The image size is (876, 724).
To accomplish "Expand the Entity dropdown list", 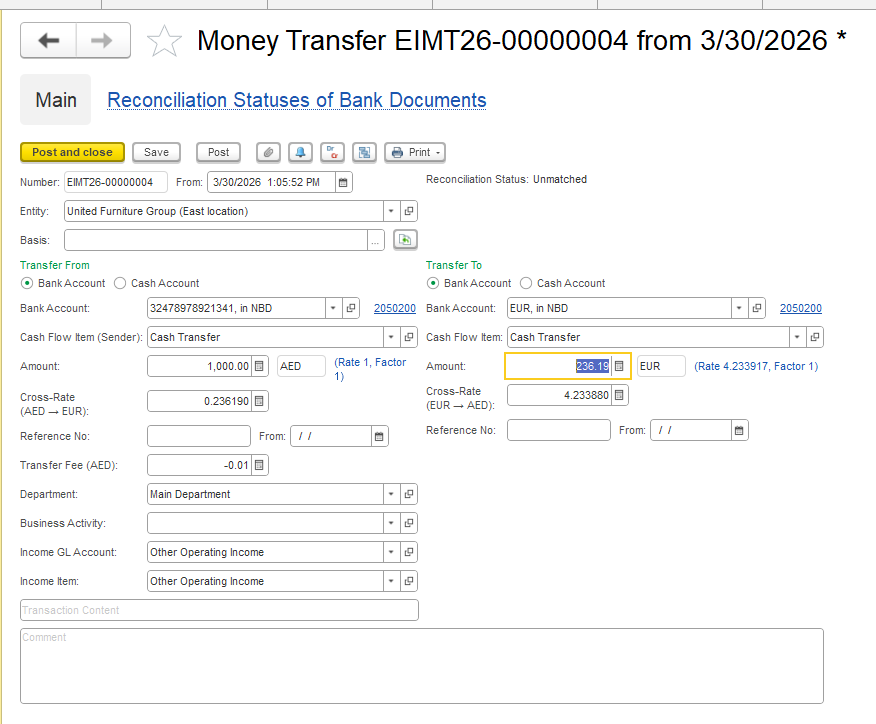I will coord(389,211).
